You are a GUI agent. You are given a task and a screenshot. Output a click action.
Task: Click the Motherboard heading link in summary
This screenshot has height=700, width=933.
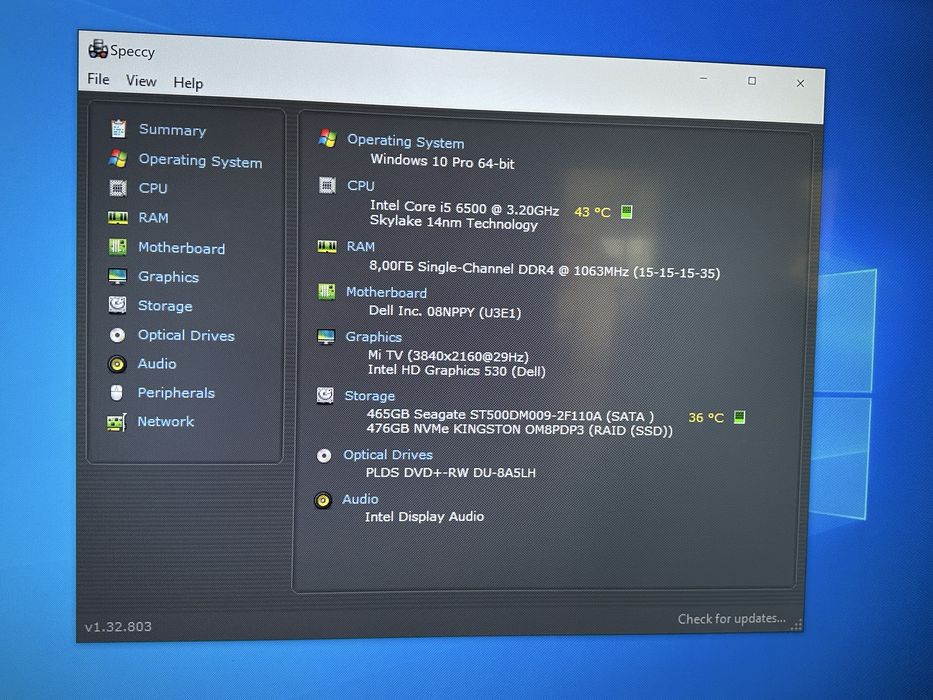[386, 292]
